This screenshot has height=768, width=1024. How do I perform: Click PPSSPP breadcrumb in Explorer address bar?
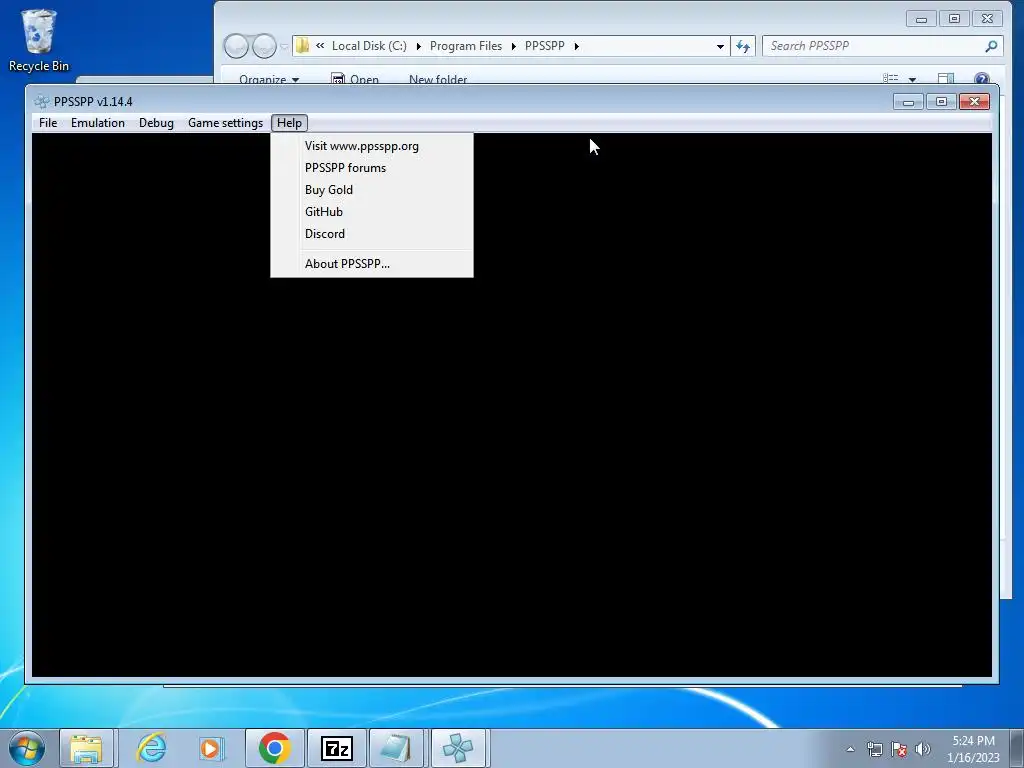pyautogui.click(x=545, y=46)
